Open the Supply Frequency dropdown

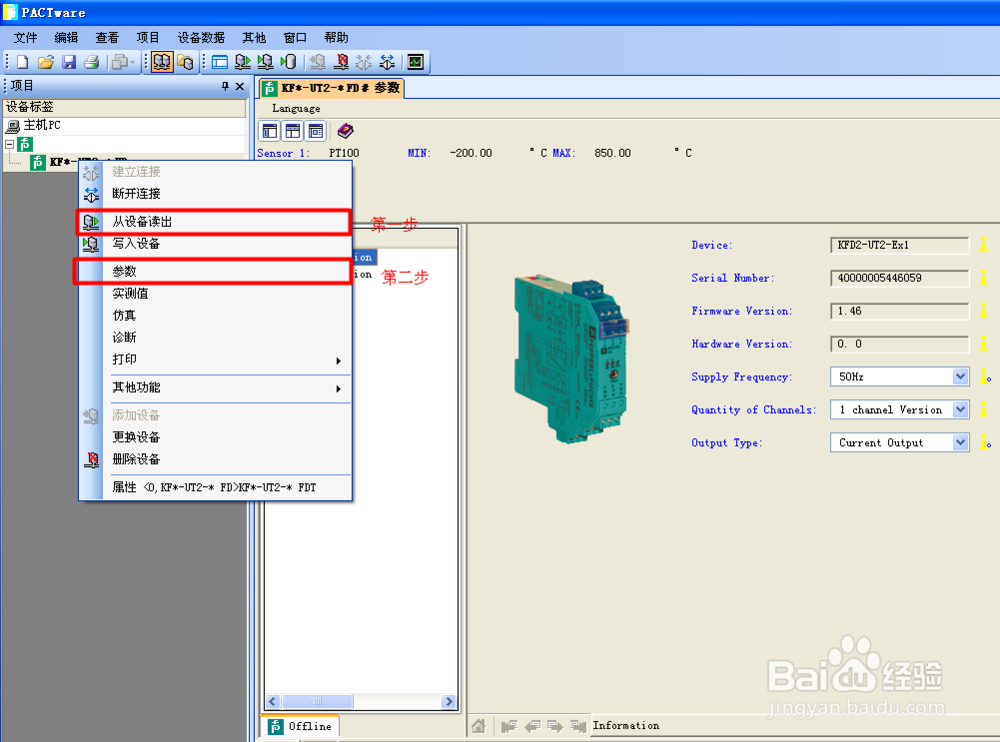[x=960, y=376]
